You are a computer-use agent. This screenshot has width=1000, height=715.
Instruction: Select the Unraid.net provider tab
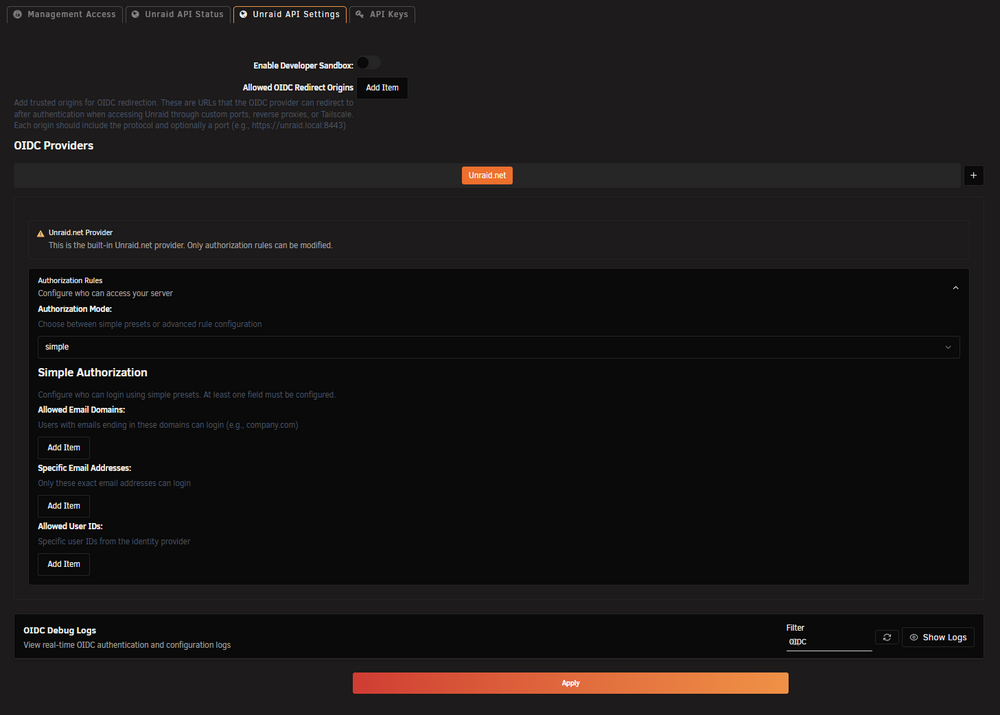[x=487, y=175]
